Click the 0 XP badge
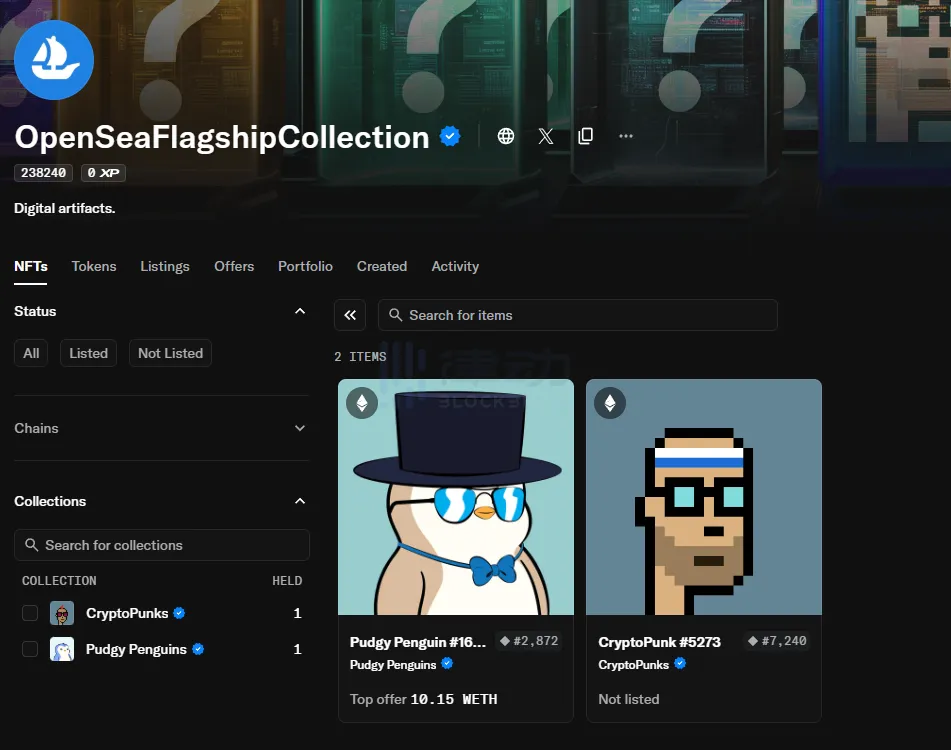Screen dimensions: 951x750 103,173
